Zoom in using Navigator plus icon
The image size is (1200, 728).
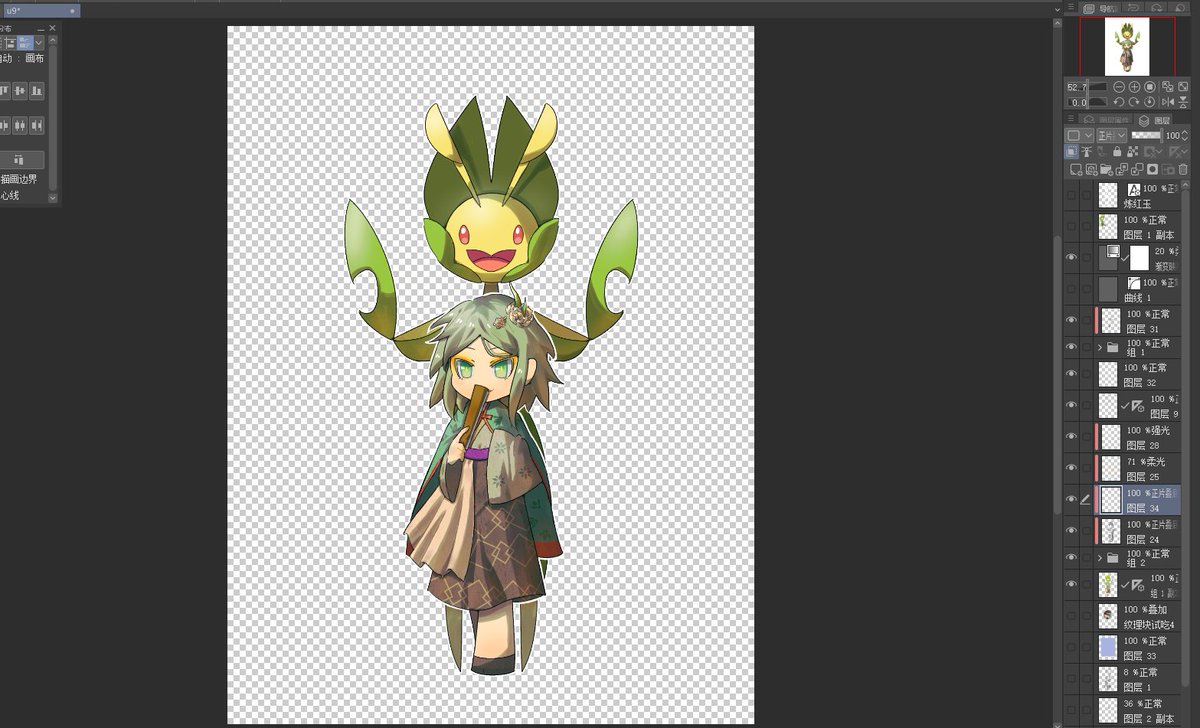pos(1135,87)
